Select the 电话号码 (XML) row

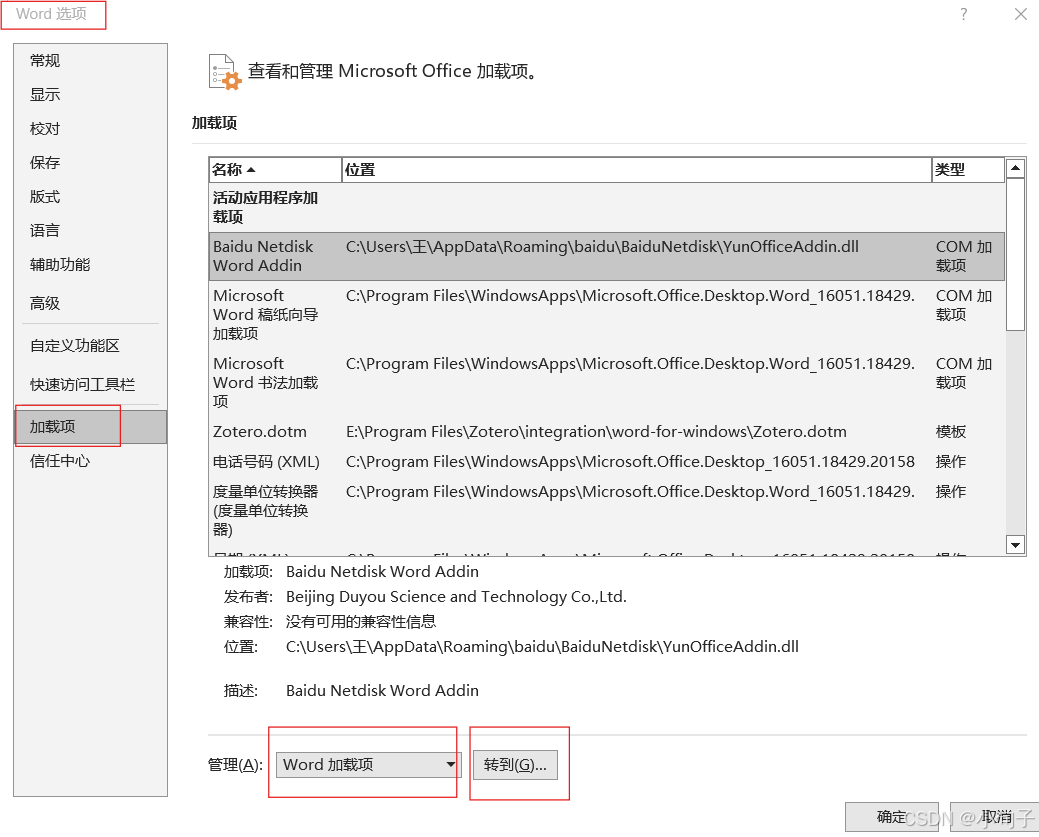pos(606,462)
